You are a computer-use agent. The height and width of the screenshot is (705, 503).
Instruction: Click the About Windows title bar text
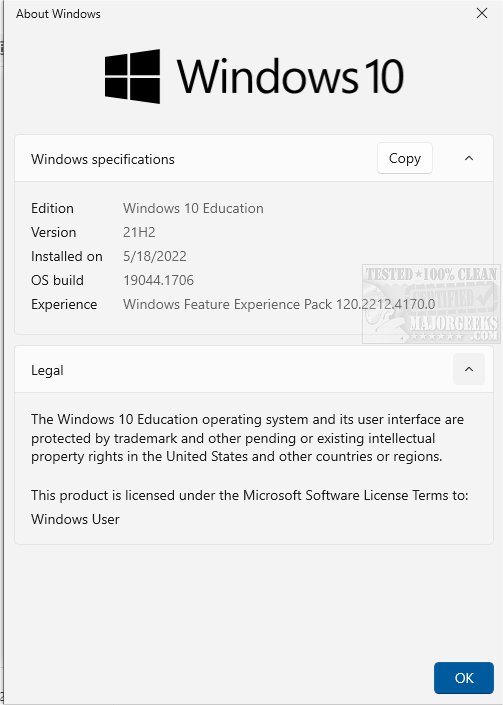point(58,14)
